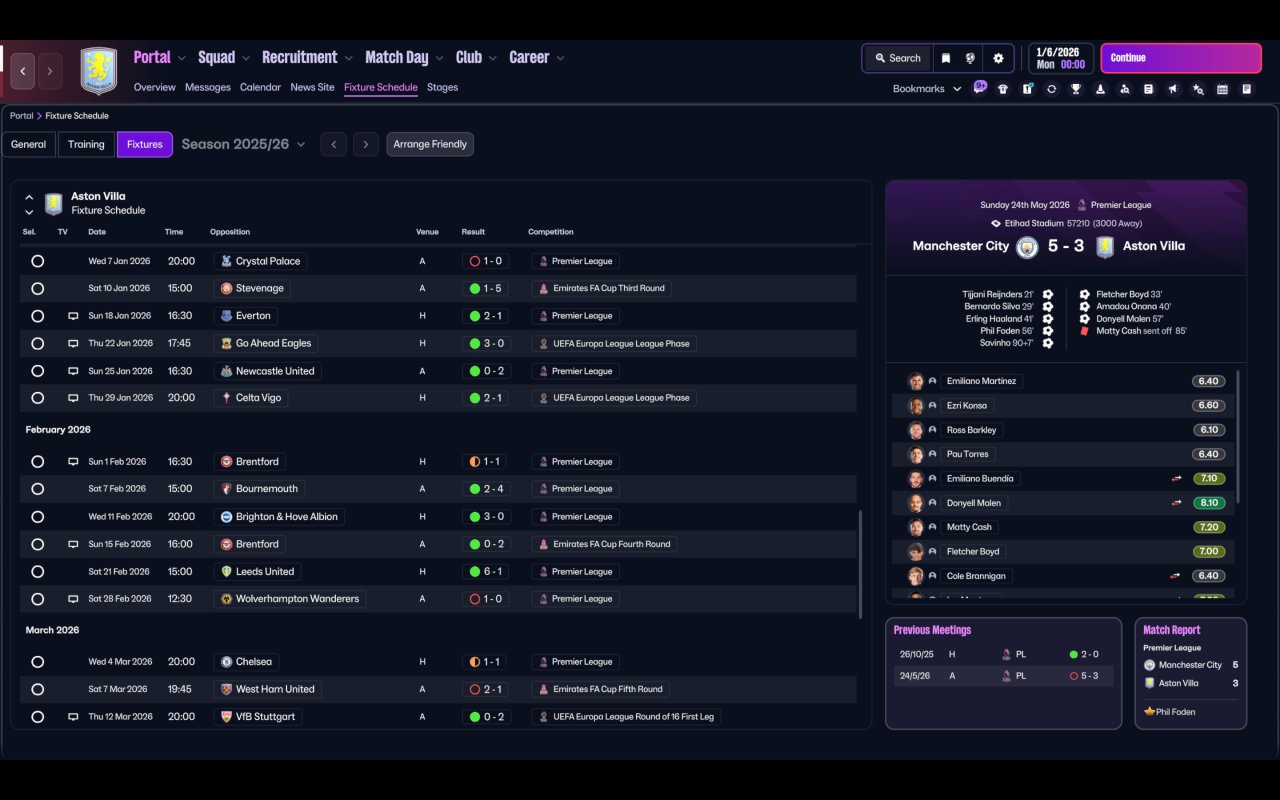Screen dimensions: 1280x800
Task: Click the Everton club crest
Action: pos(227,316)
